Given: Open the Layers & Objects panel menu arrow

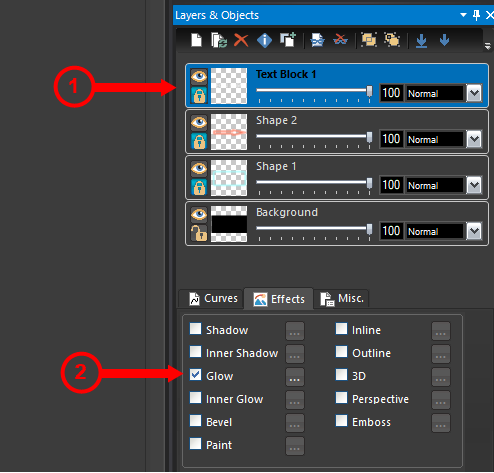Looking at the screenshot, I should (463, 15).
